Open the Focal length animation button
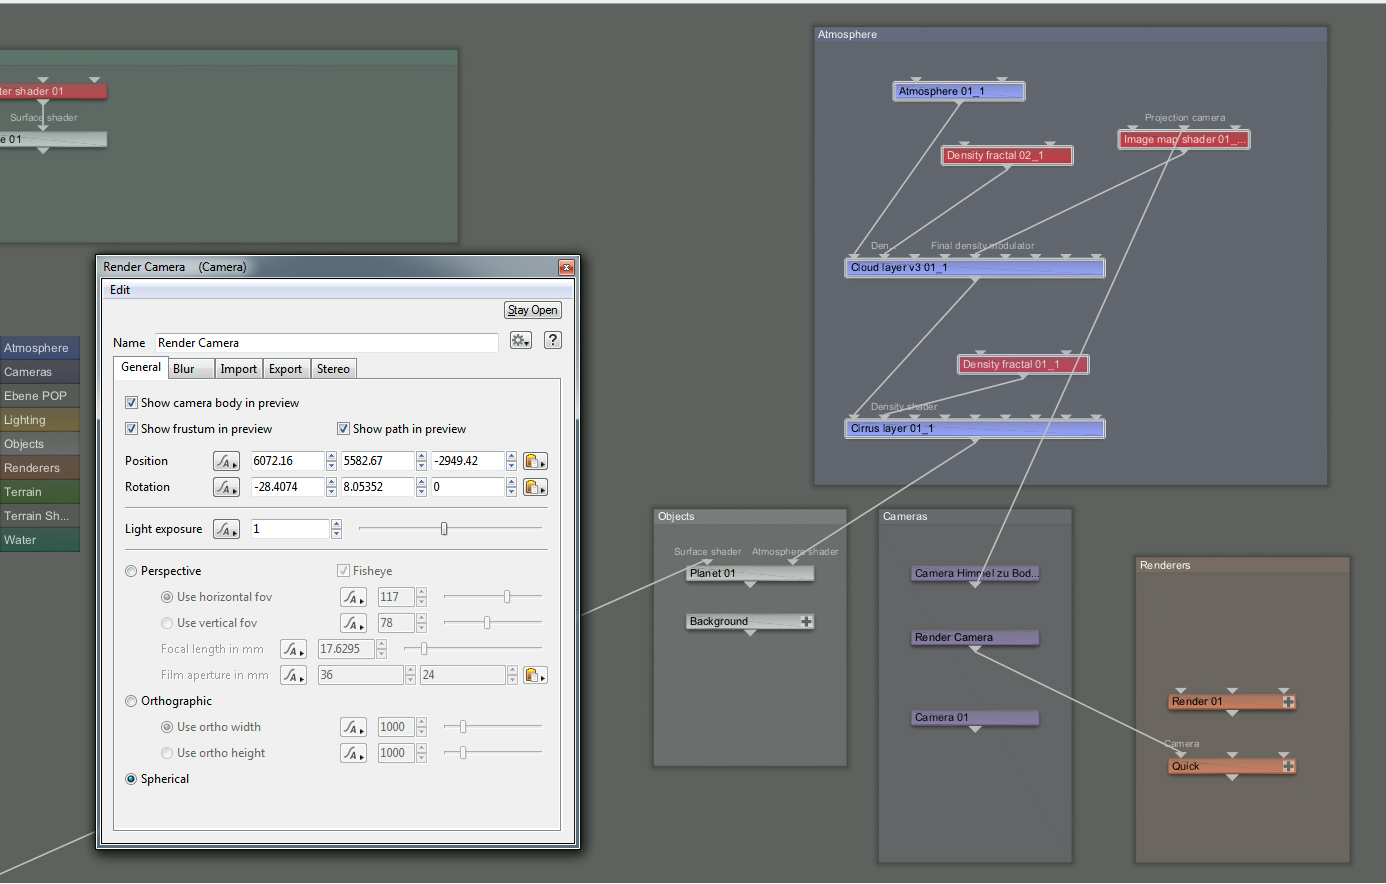 (293, 649)
